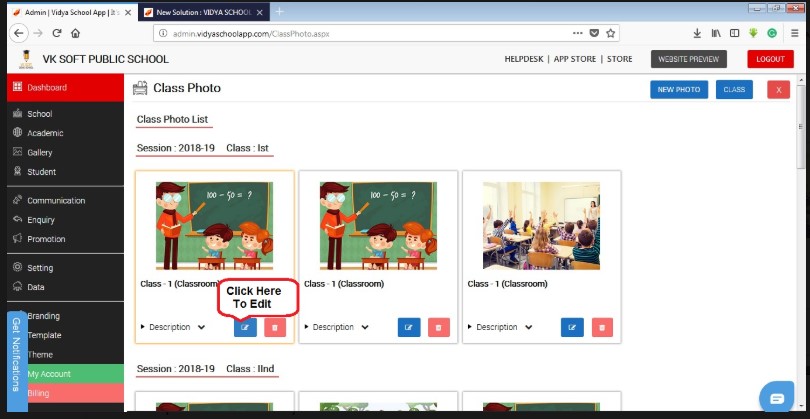Open the HELPDESK link
Screen dimensions: 810x419
[524, 59]
